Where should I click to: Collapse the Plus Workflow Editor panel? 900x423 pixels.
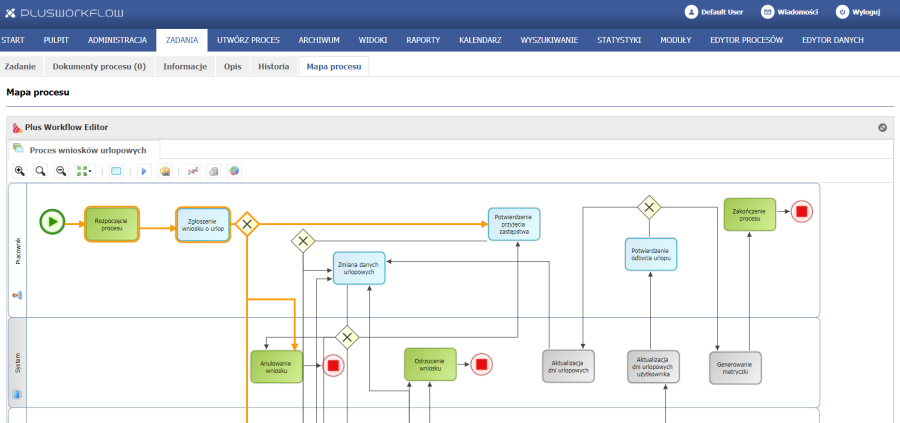pyautogui.click(x=882, y=127)
